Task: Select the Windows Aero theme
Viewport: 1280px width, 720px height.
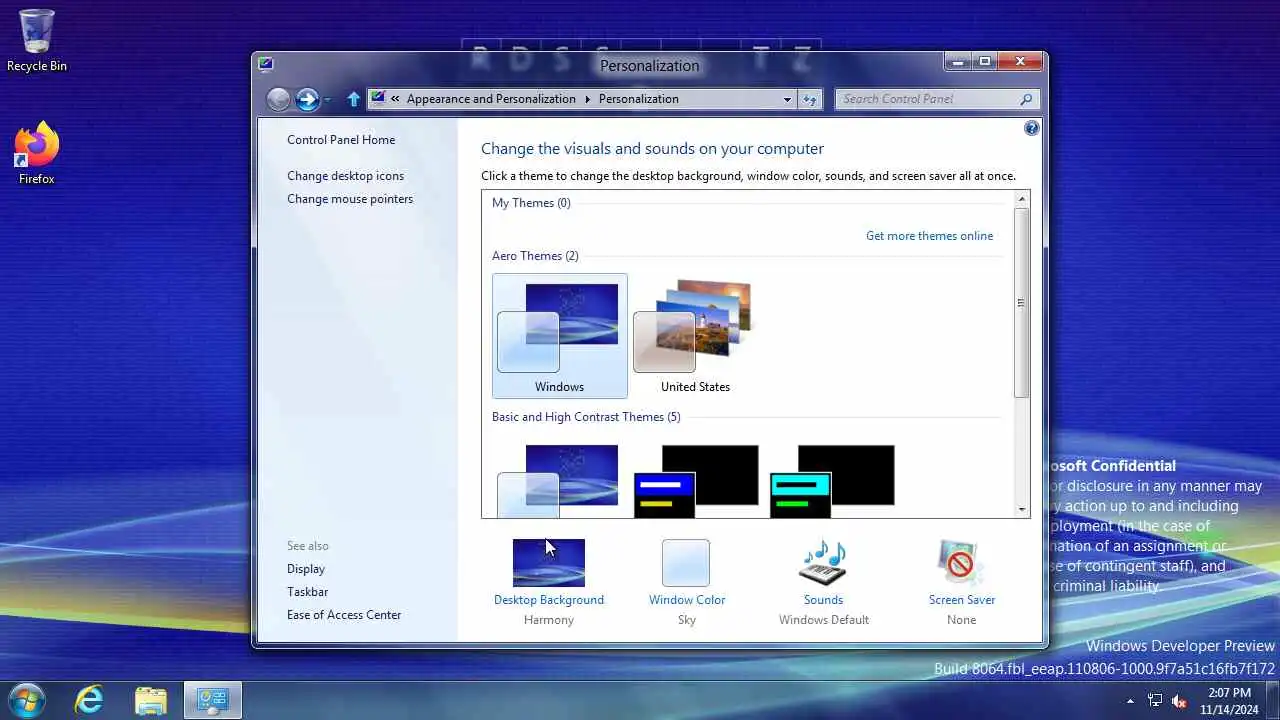Action: tap(560, 336)
